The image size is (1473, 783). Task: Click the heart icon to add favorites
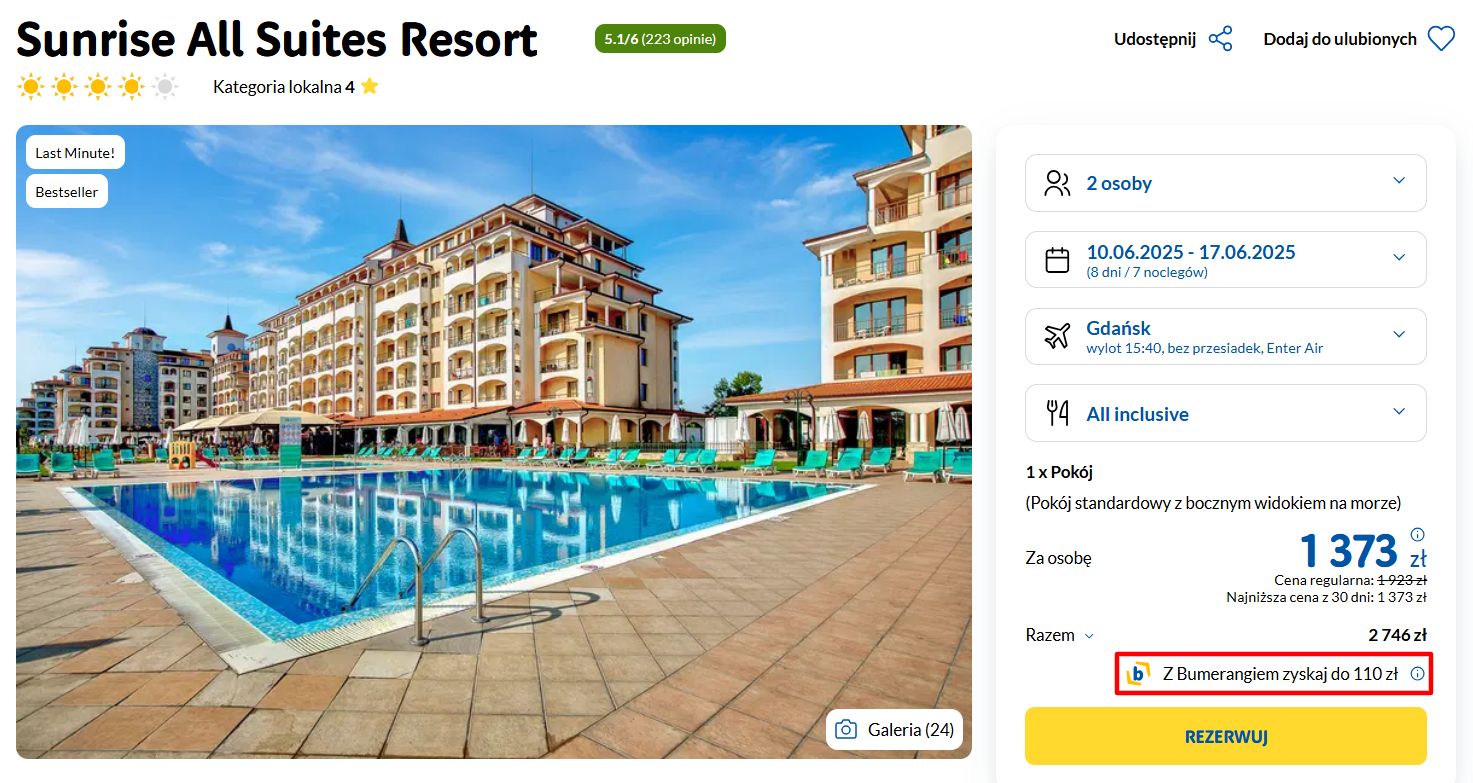1441,39
